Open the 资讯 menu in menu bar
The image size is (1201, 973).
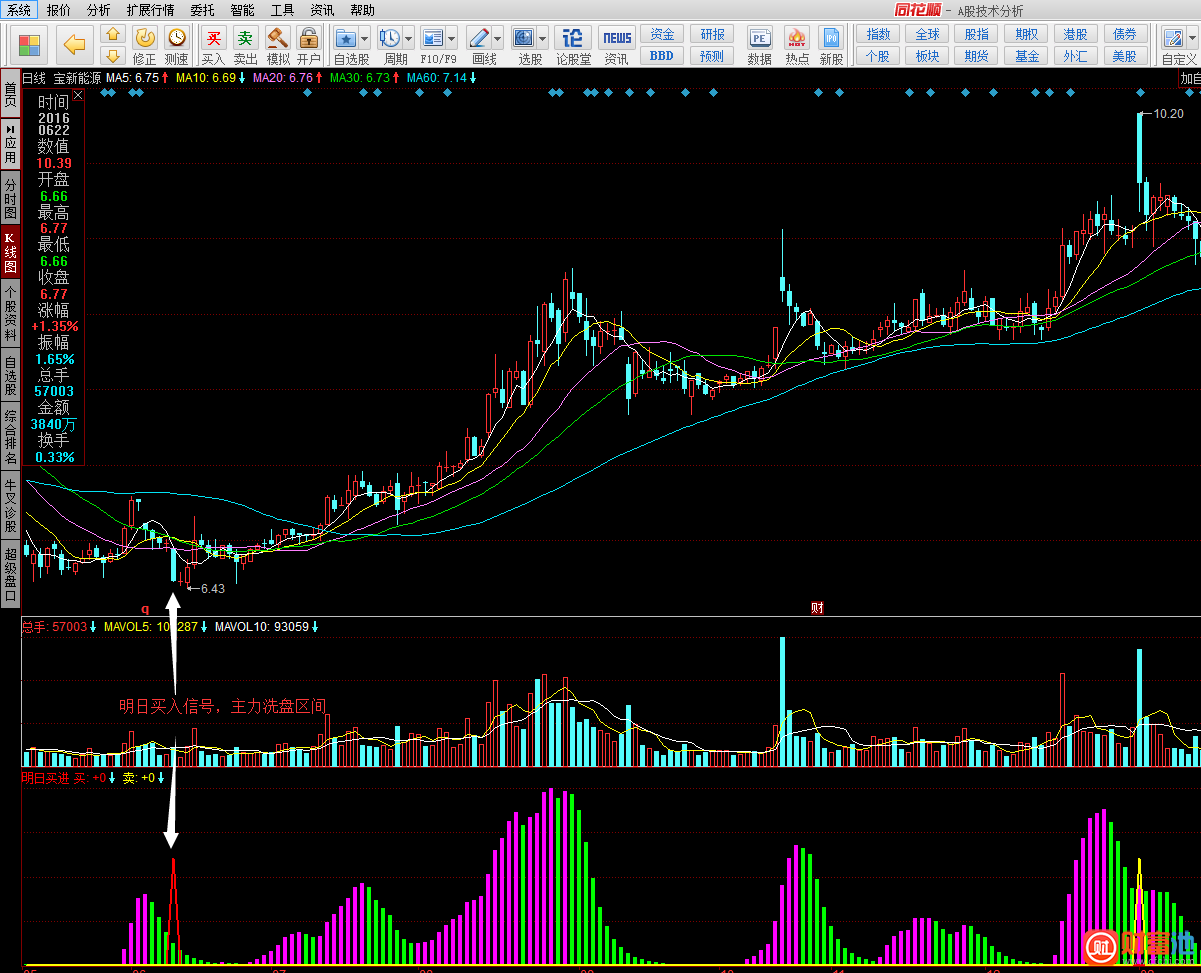pyautogui.click(x=322, y=10)
